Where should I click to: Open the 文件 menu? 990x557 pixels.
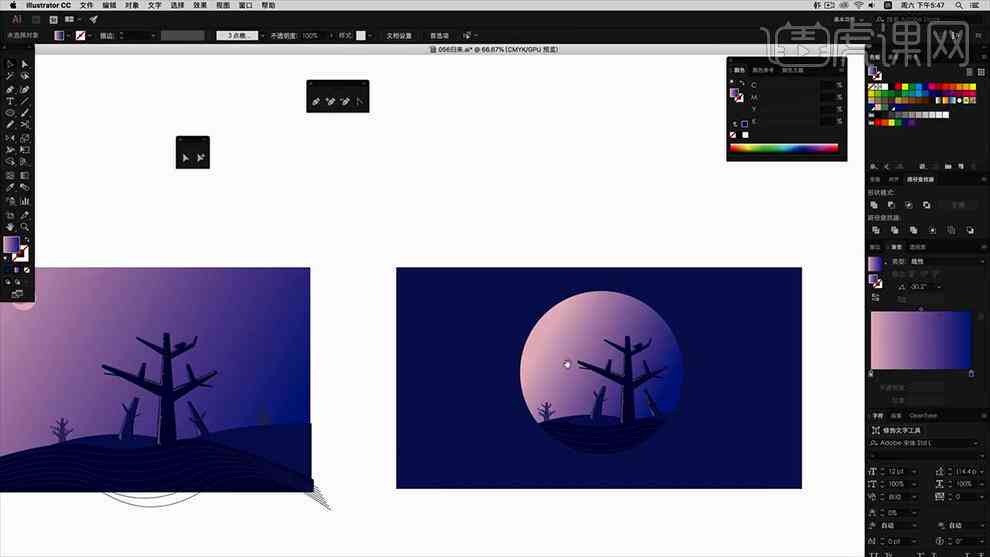point(86,5)
